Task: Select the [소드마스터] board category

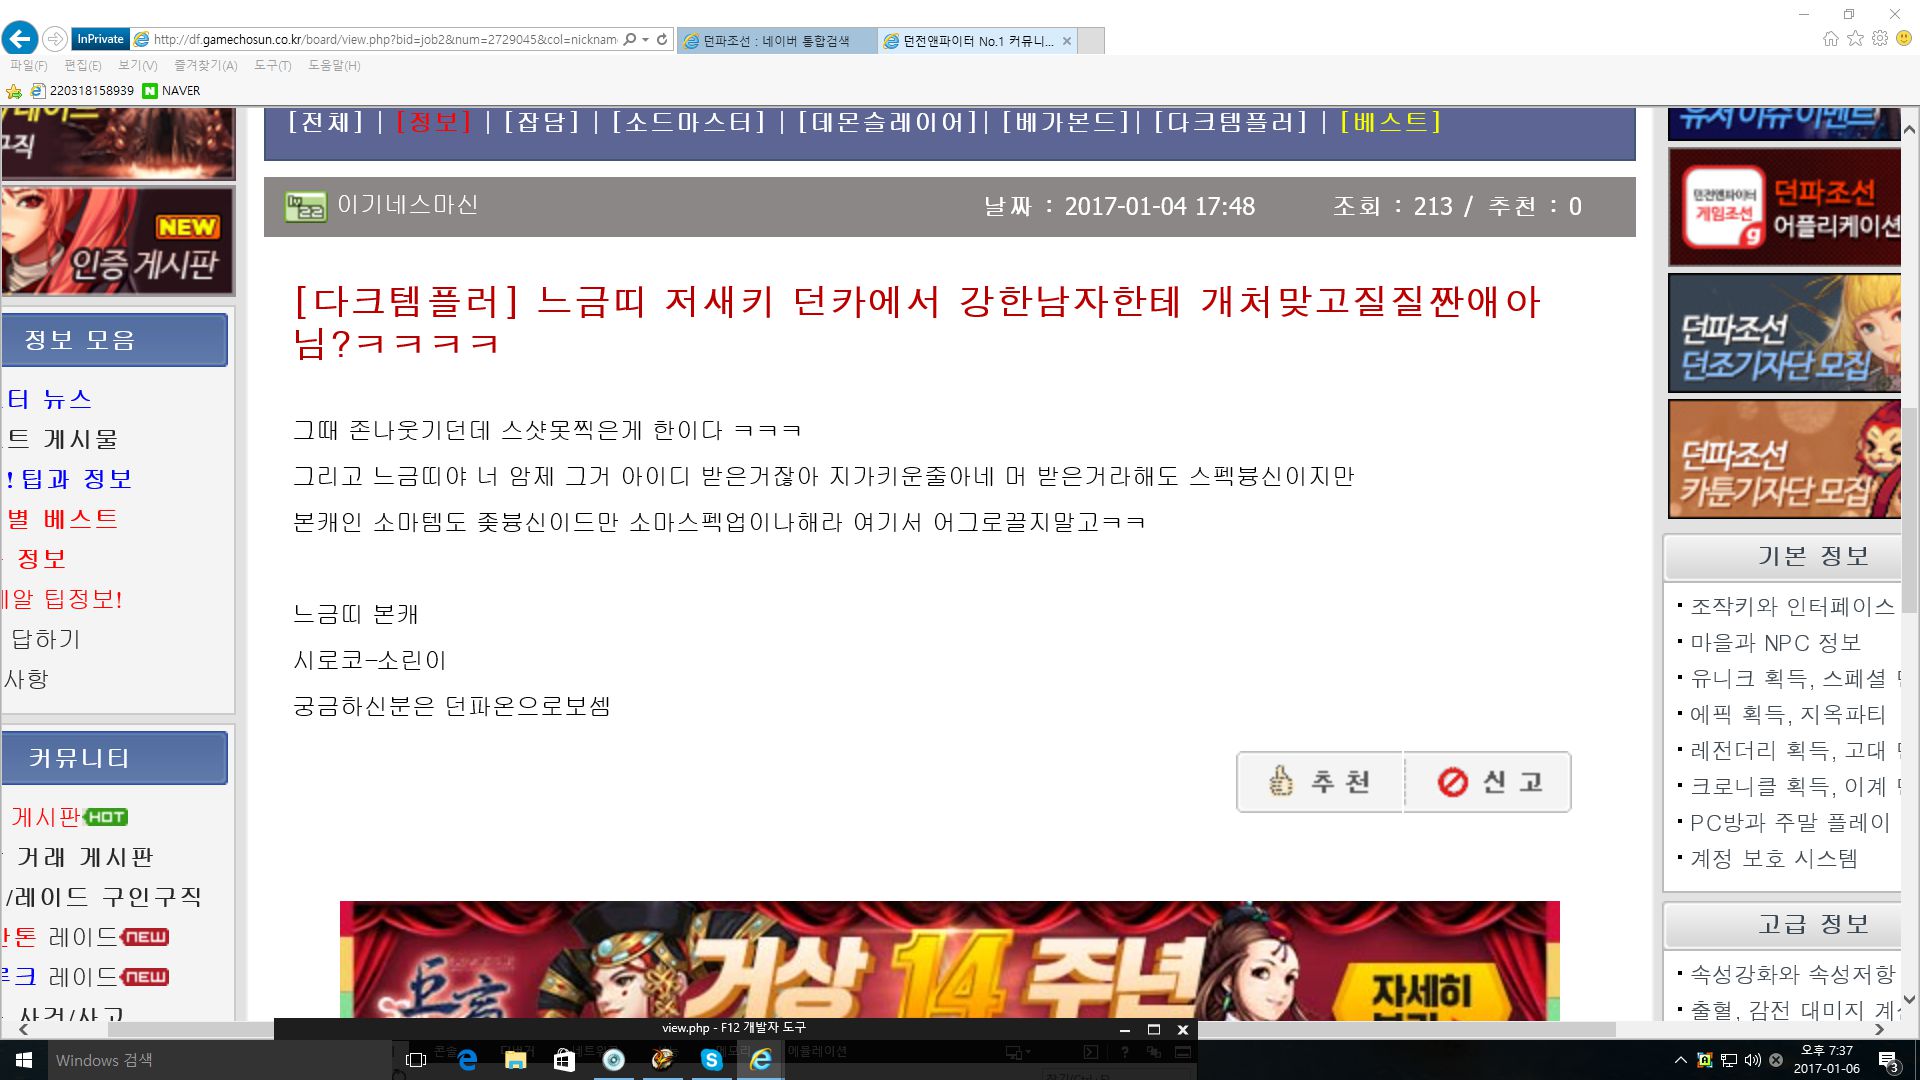Action: [688, 122]
